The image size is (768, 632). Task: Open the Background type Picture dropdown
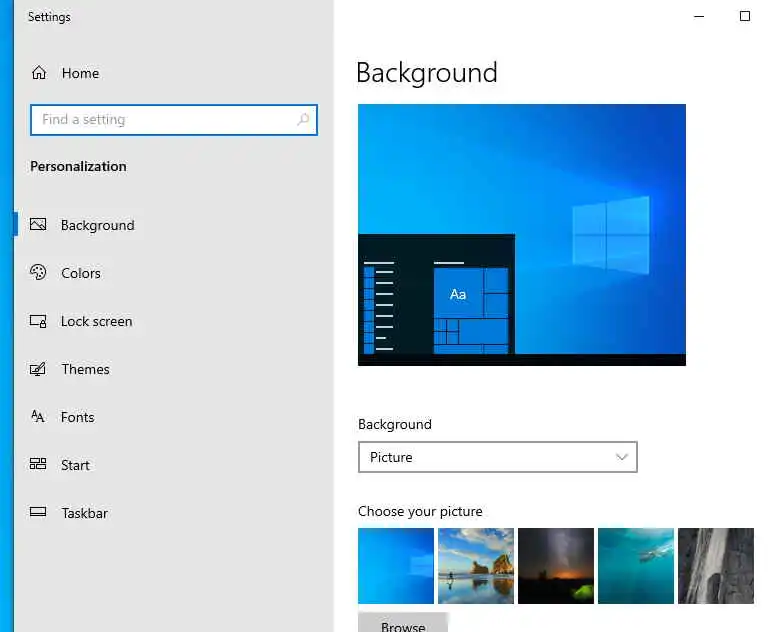coord(498,457)
